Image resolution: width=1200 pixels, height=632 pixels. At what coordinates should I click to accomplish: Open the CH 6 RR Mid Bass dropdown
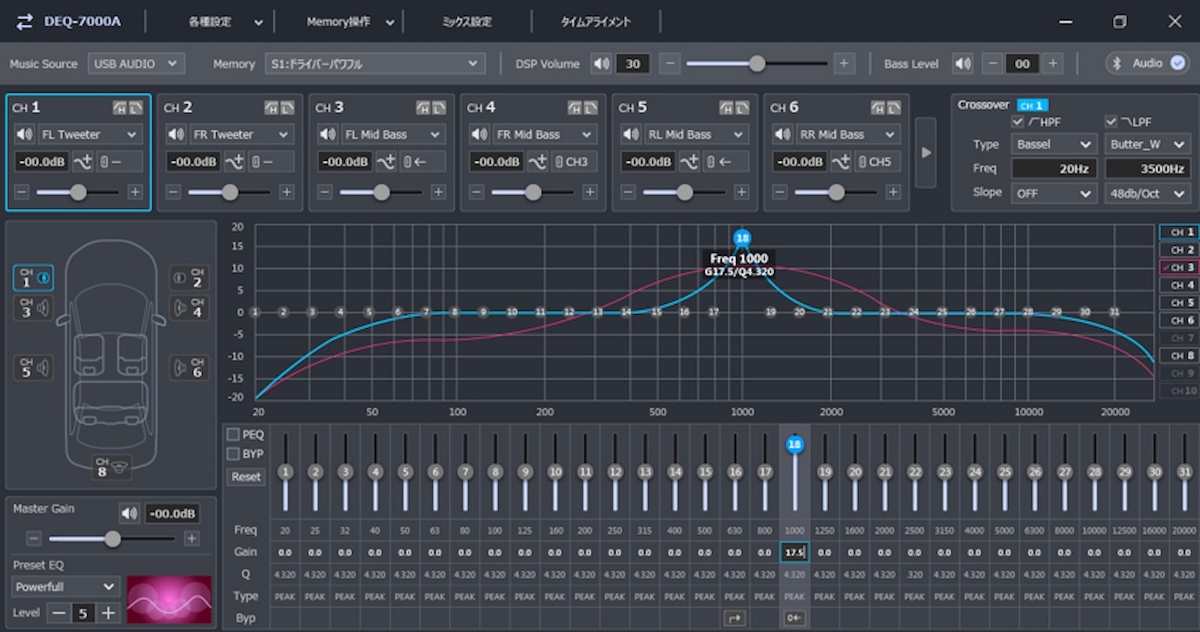pos(848,134)
